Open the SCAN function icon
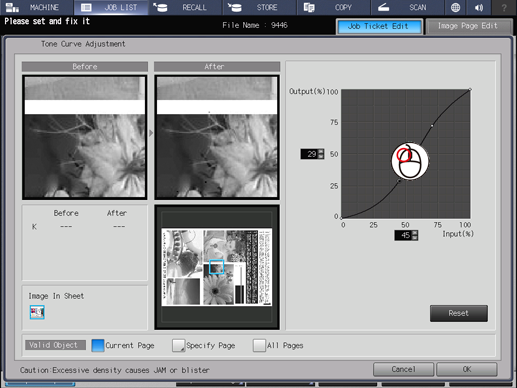This screenshot has width=517, height=388. pos(383,7)
